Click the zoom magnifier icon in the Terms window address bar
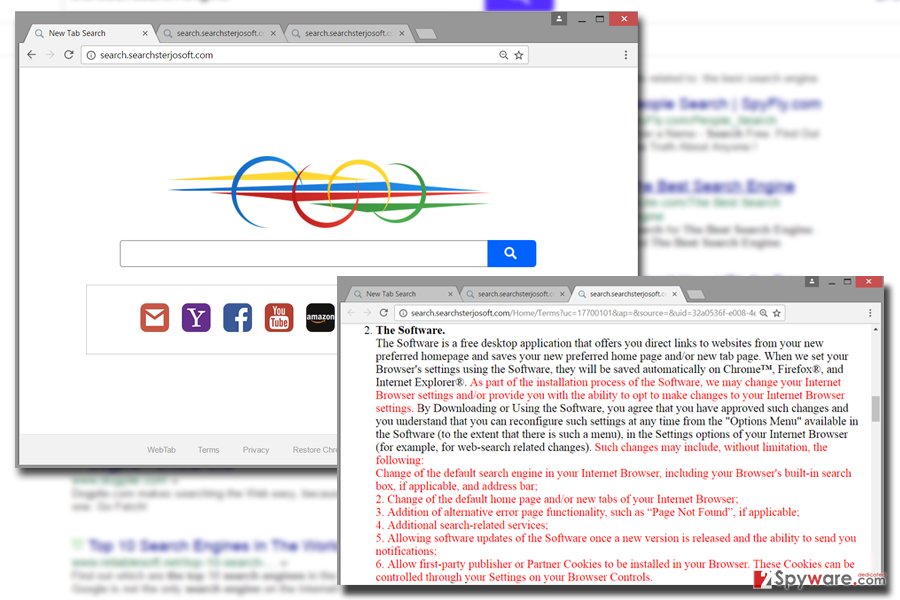Screen dimensions: 900x600 click(x=763, y=313)
